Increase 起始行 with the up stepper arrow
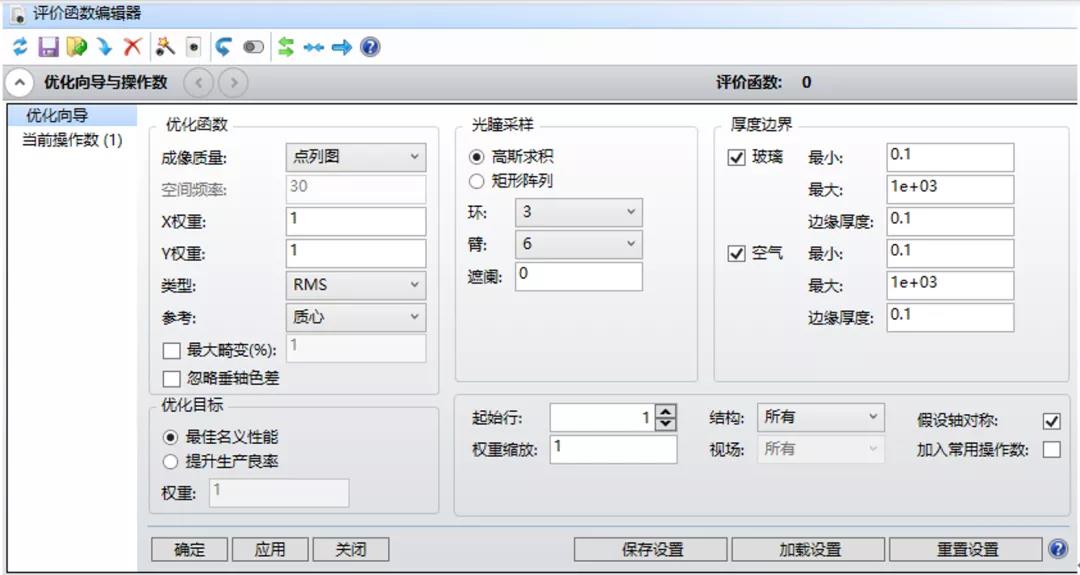 (665, 410)
